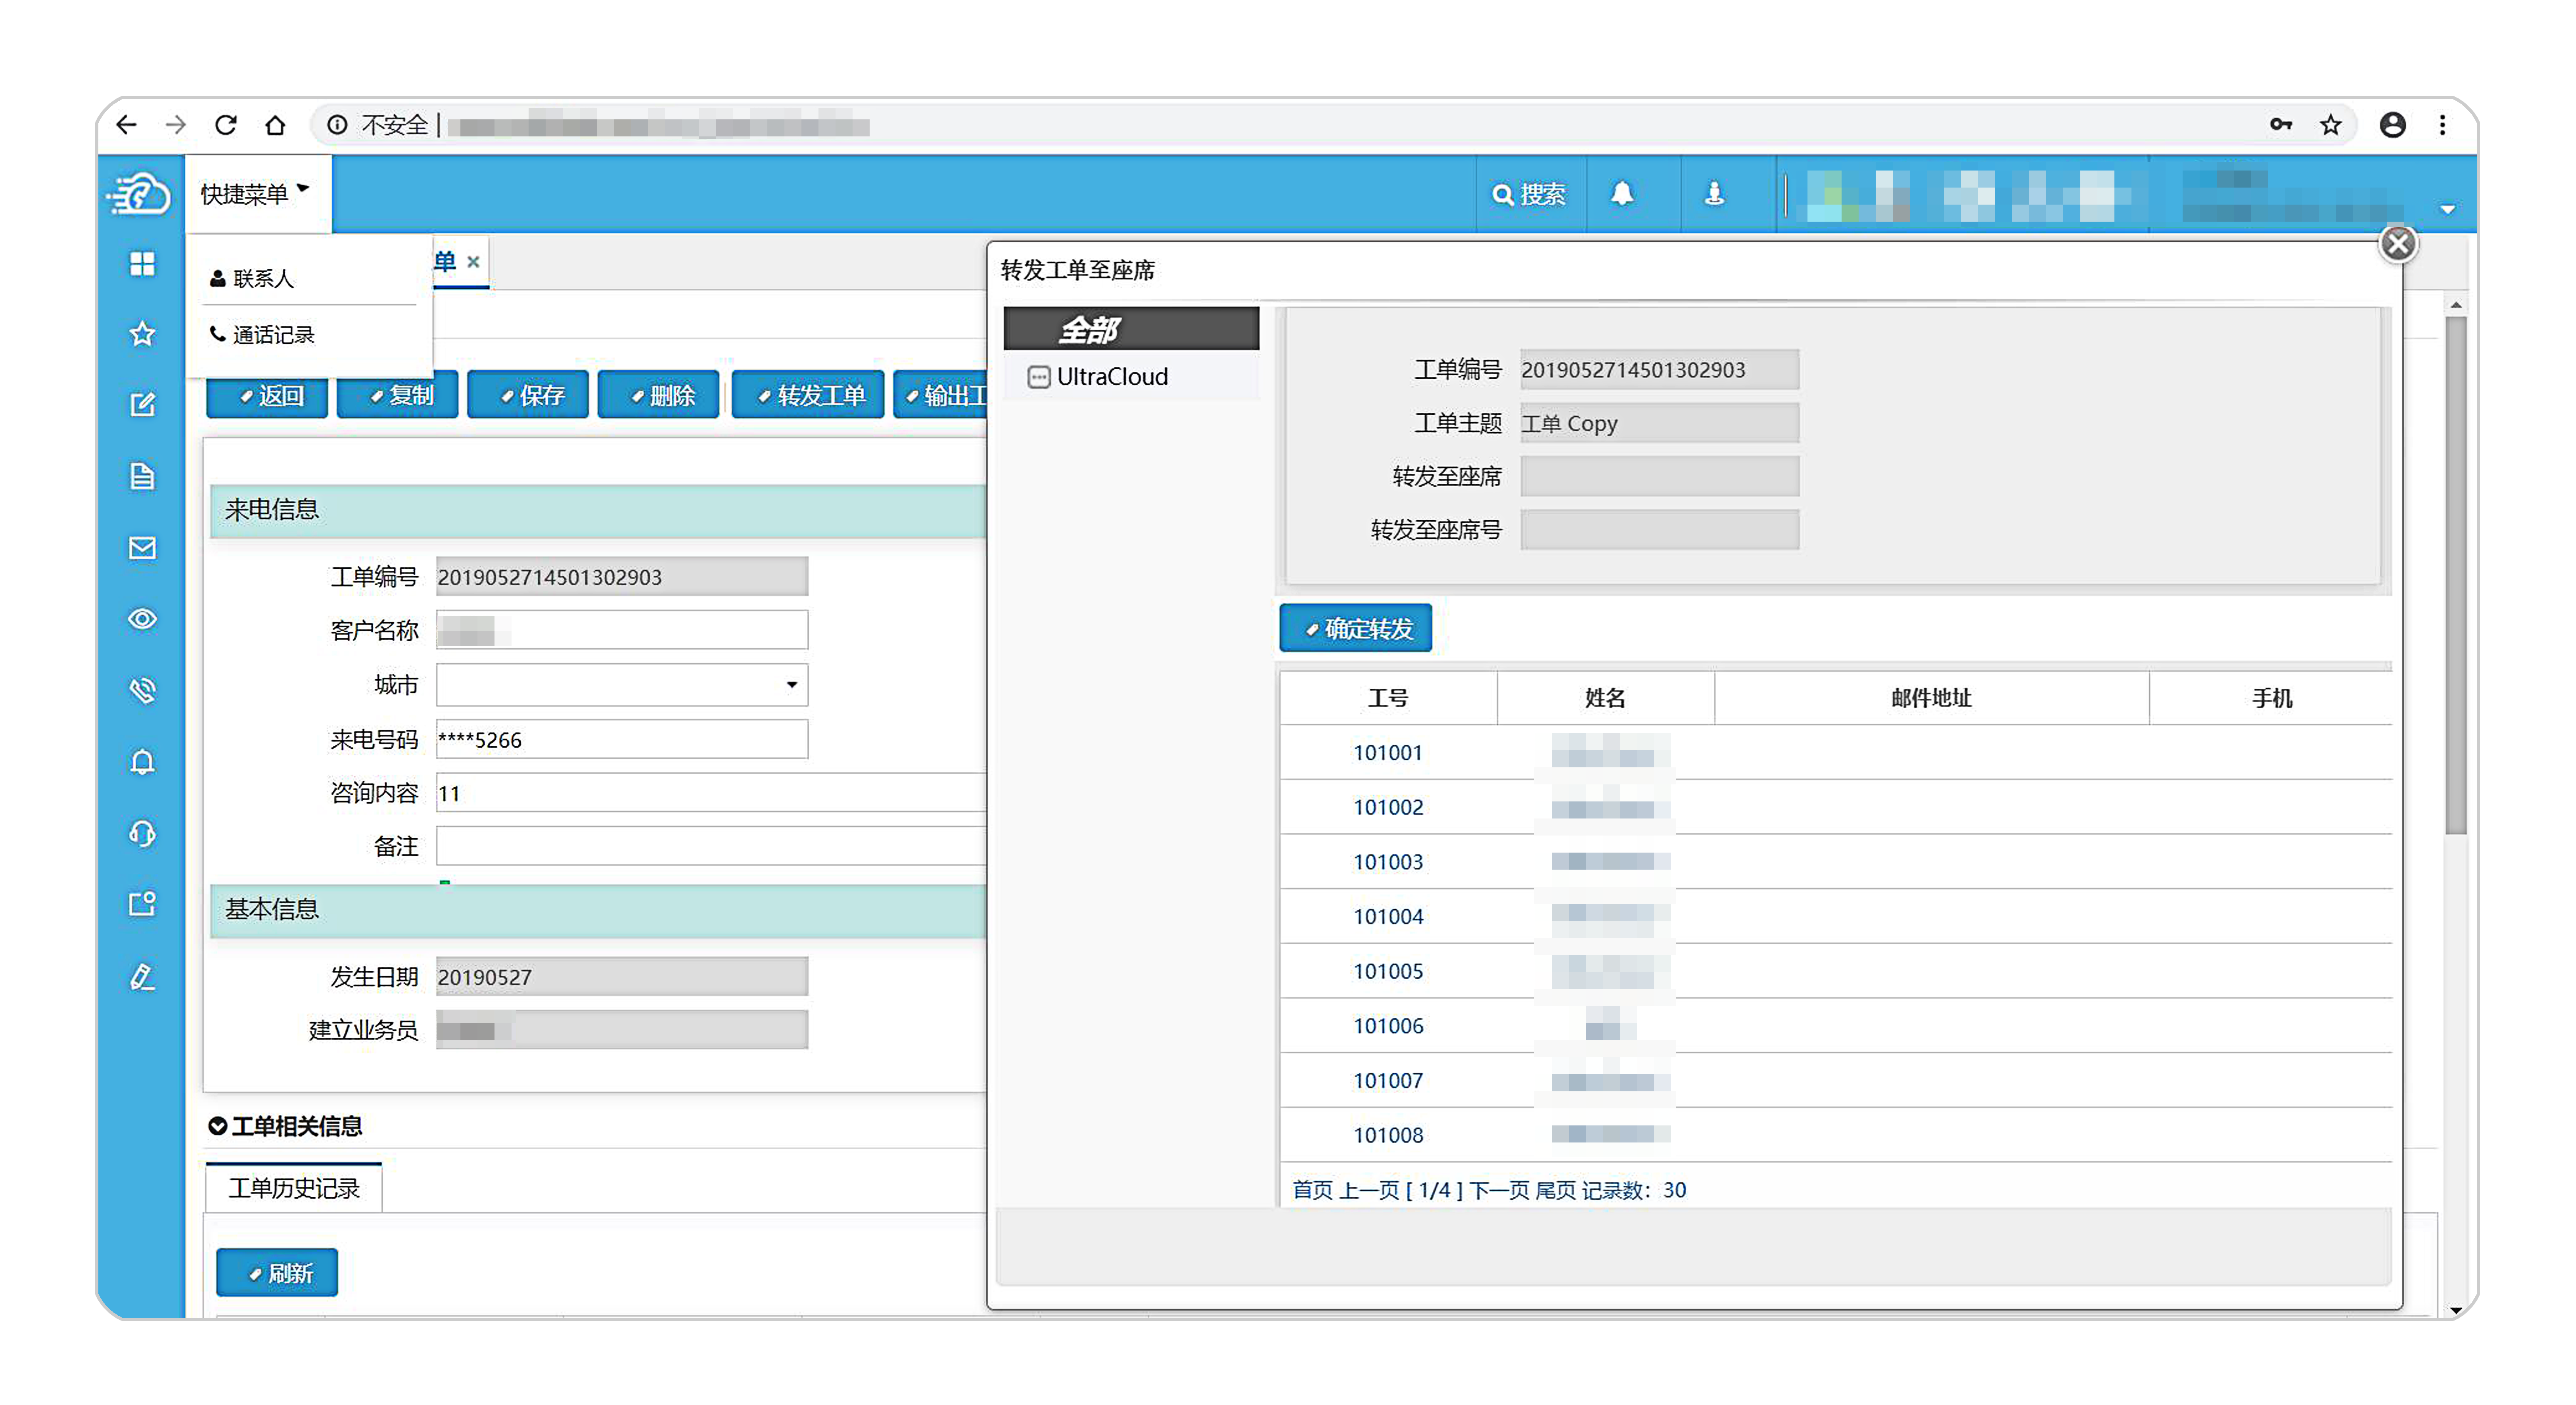2576x1405 pixels.
Task: Open the pencil sign sidebar icon
Action: 142,977
